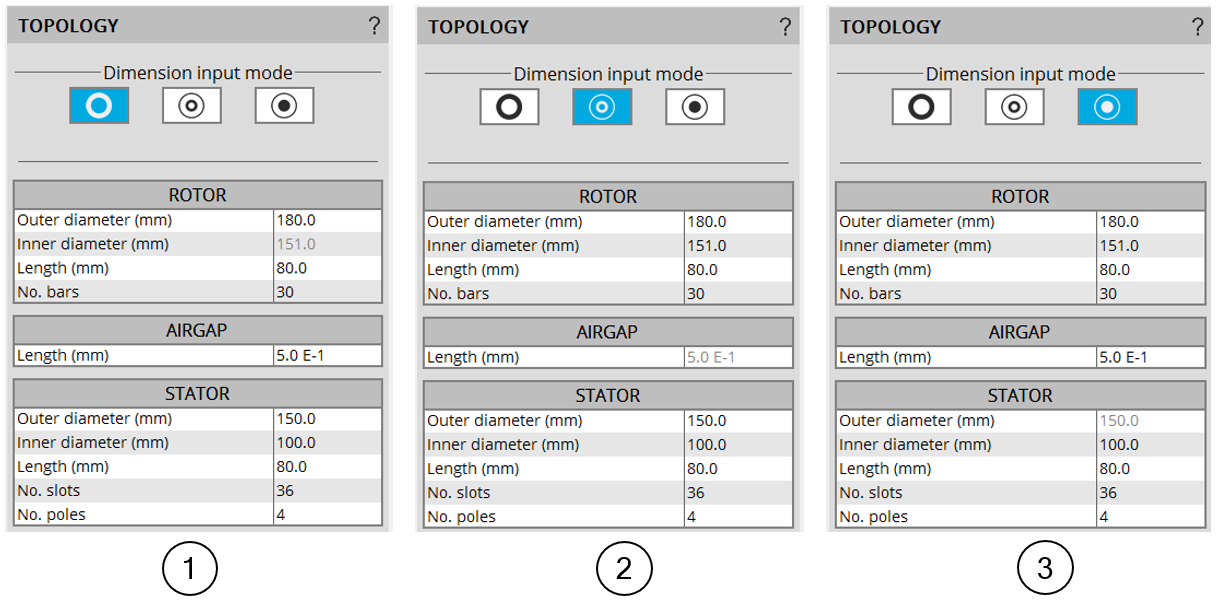
Task: Click the help question mark in panel 1
Action: pyautogui.click(x=374, y=27)
